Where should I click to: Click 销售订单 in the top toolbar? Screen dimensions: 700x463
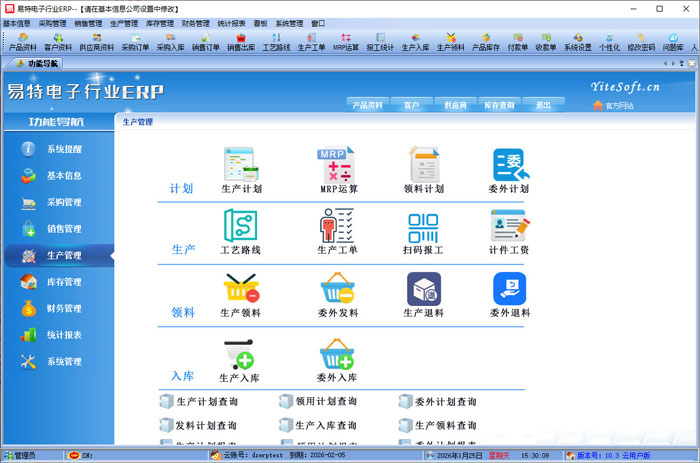click(x=205, y=42)
